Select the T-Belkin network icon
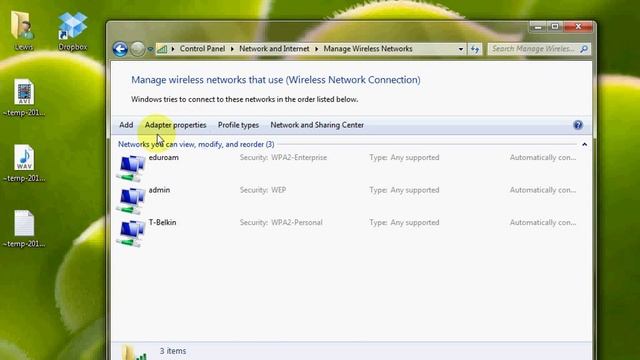Screen dimensions: 640x360 [131, 233]
